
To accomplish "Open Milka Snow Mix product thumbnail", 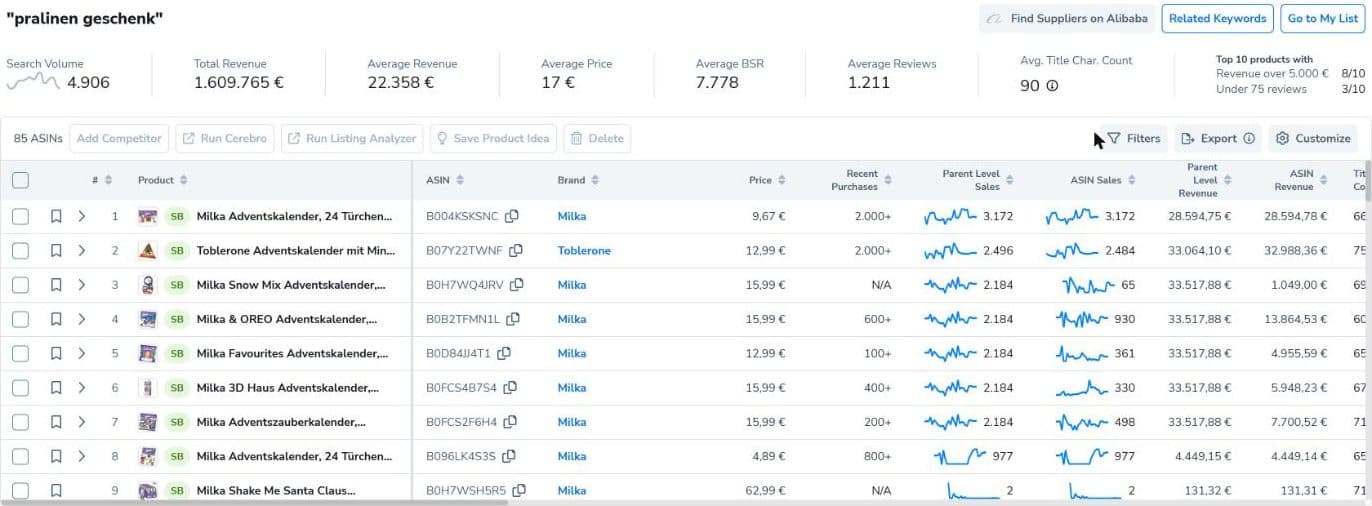I will 148,285.
